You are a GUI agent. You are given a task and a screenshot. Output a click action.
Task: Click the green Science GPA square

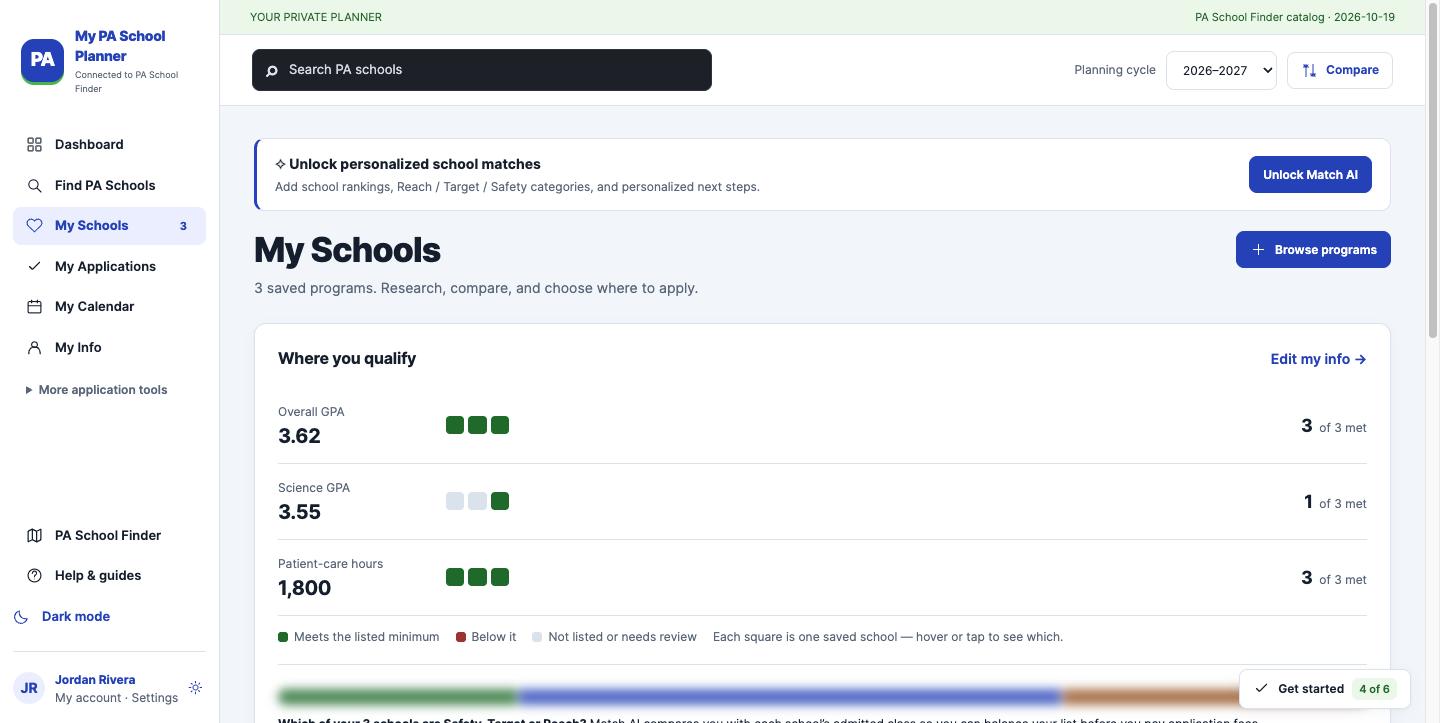[x=500, y=501]
